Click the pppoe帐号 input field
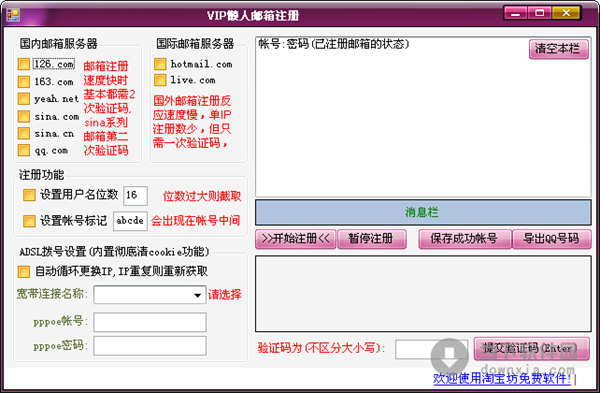The width and height of the screenshot is (600, 393). pyautogui.click(x=150, y=322)
